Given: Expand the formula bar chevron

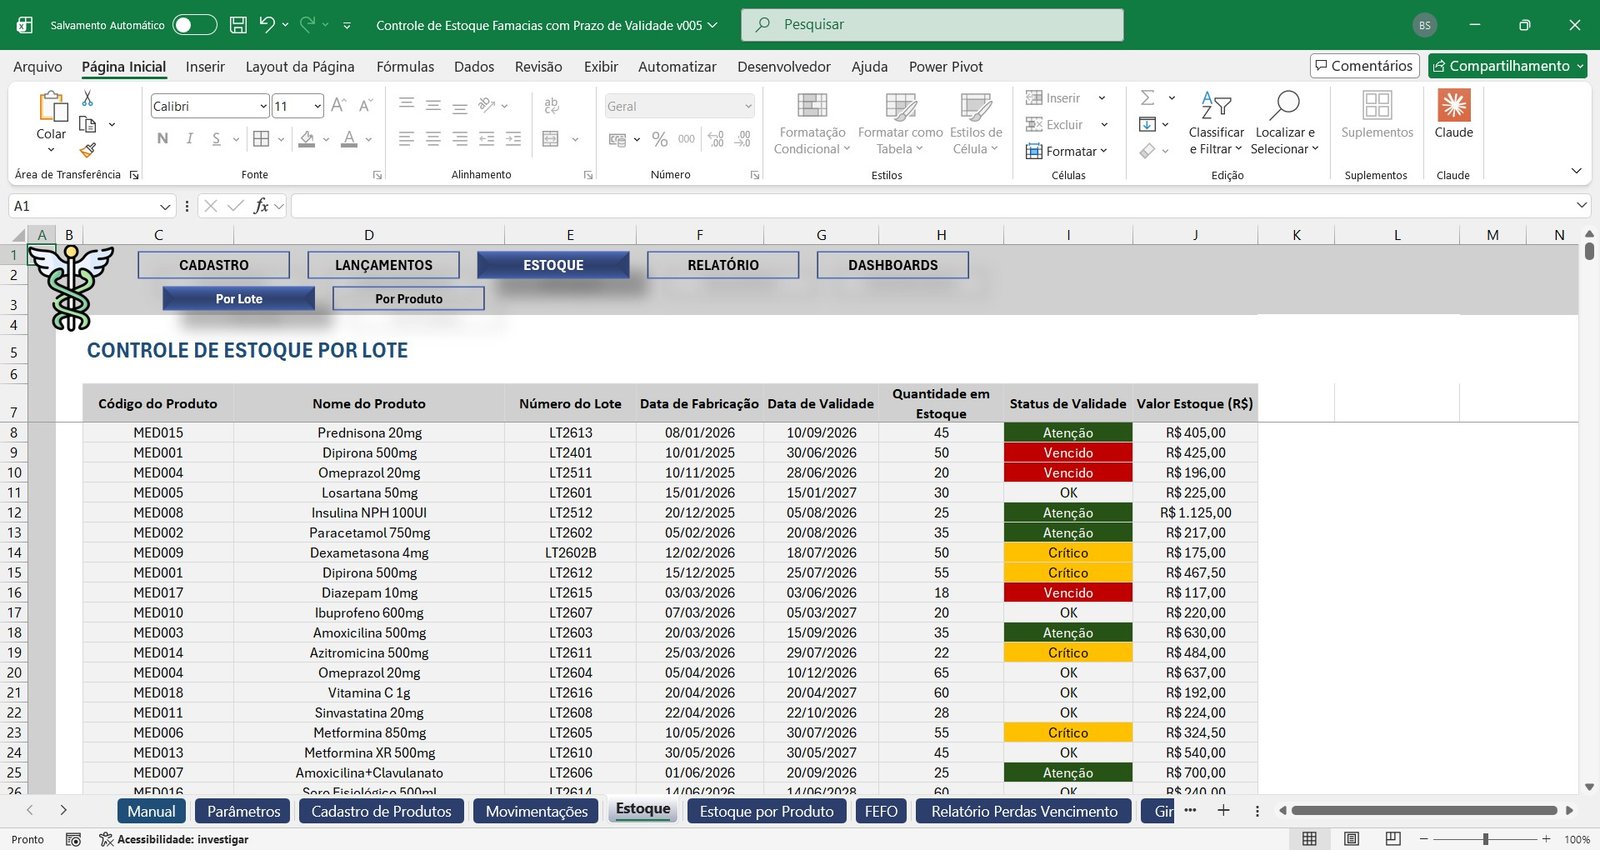Looking at the screenshot, I should point(1581,205).
